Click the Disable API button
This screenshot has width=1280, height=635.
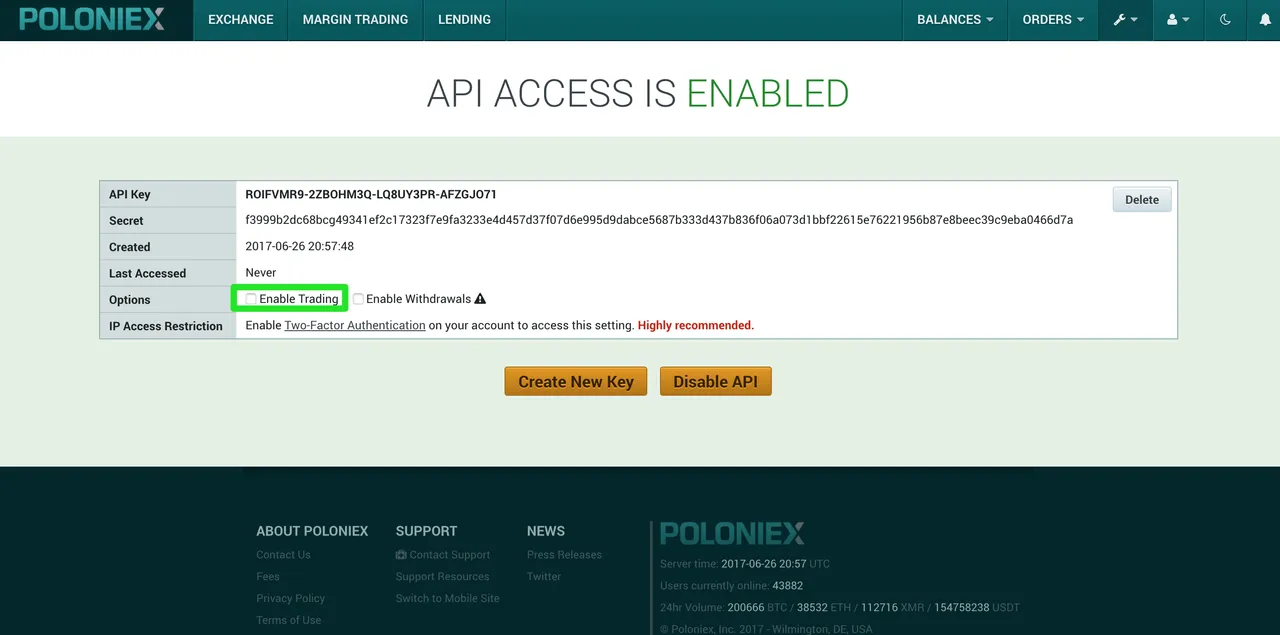pos(716,381)
